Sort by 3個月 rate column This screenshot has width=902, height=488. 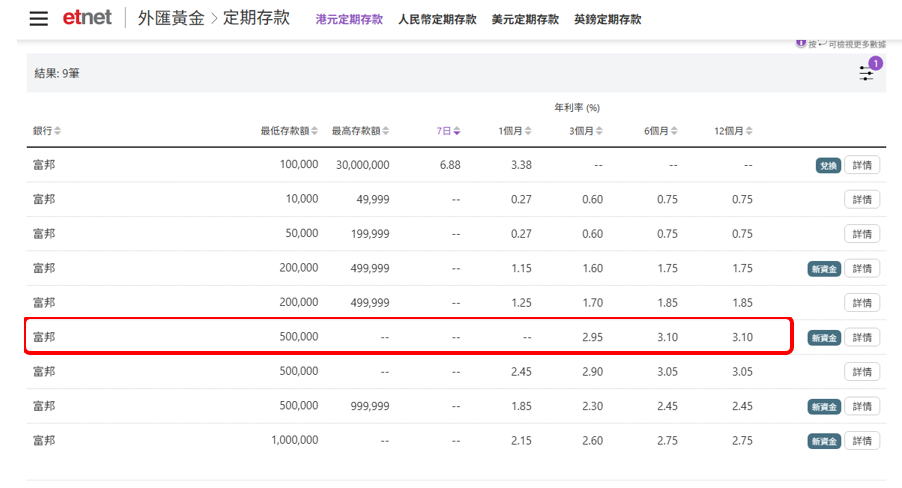pyautogui.click(x=586, y=131)
